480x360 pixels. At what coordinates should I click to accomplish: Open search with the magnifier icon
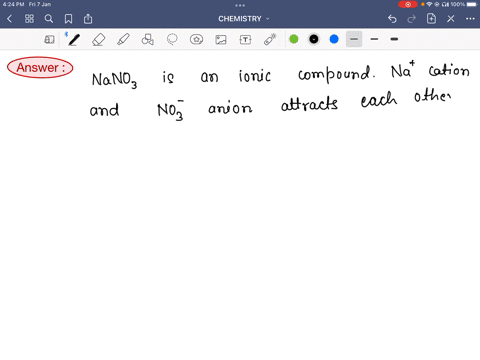[49, 19]
